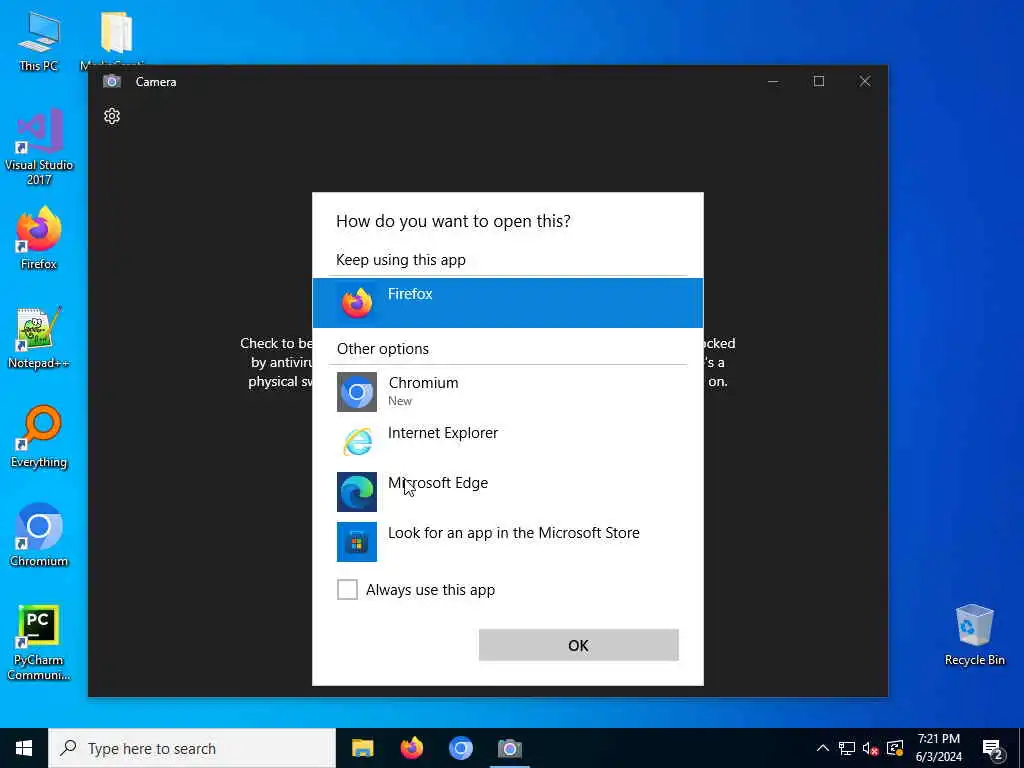Screen dimensions: 1024x768
Task: Click the taskbar search box
Action: pos(192,748)
